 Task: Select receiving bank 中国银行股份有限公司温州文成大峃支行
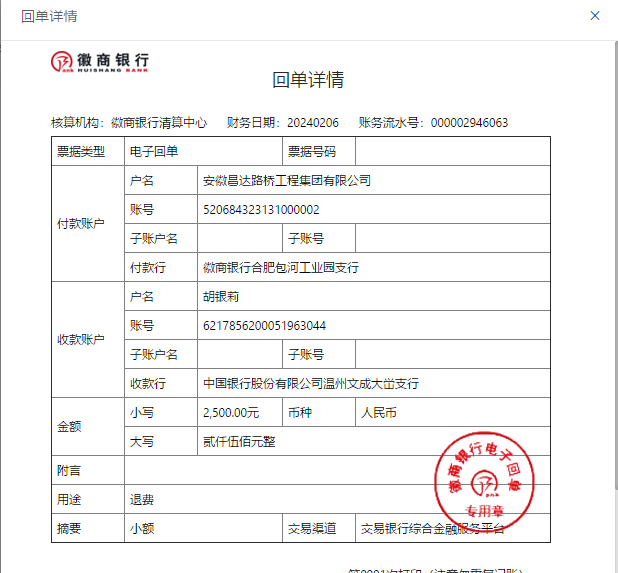click(x=310, y=384)
